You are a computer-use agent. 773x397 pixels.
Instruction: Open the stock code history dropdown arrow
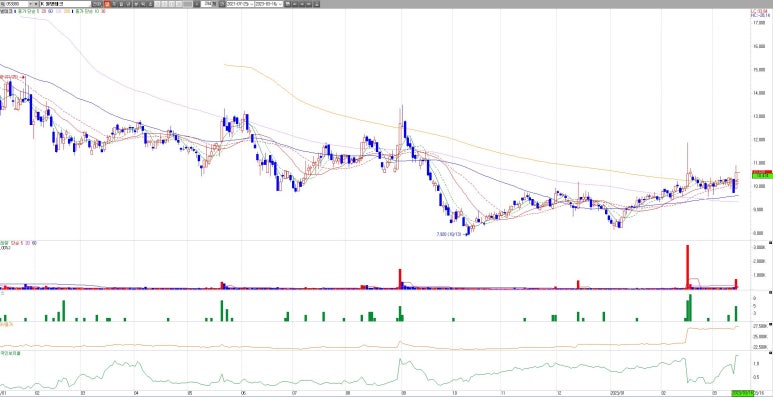[x=31, y=4]
